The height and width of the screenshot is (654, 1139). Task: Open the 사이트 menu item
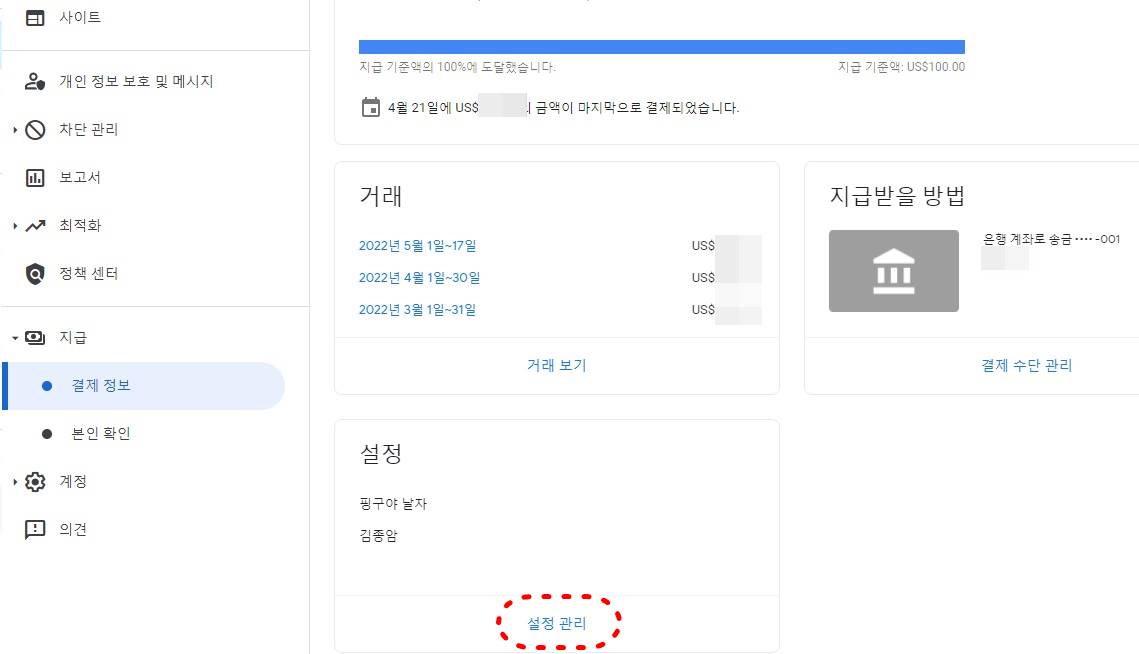click(80, 17)
